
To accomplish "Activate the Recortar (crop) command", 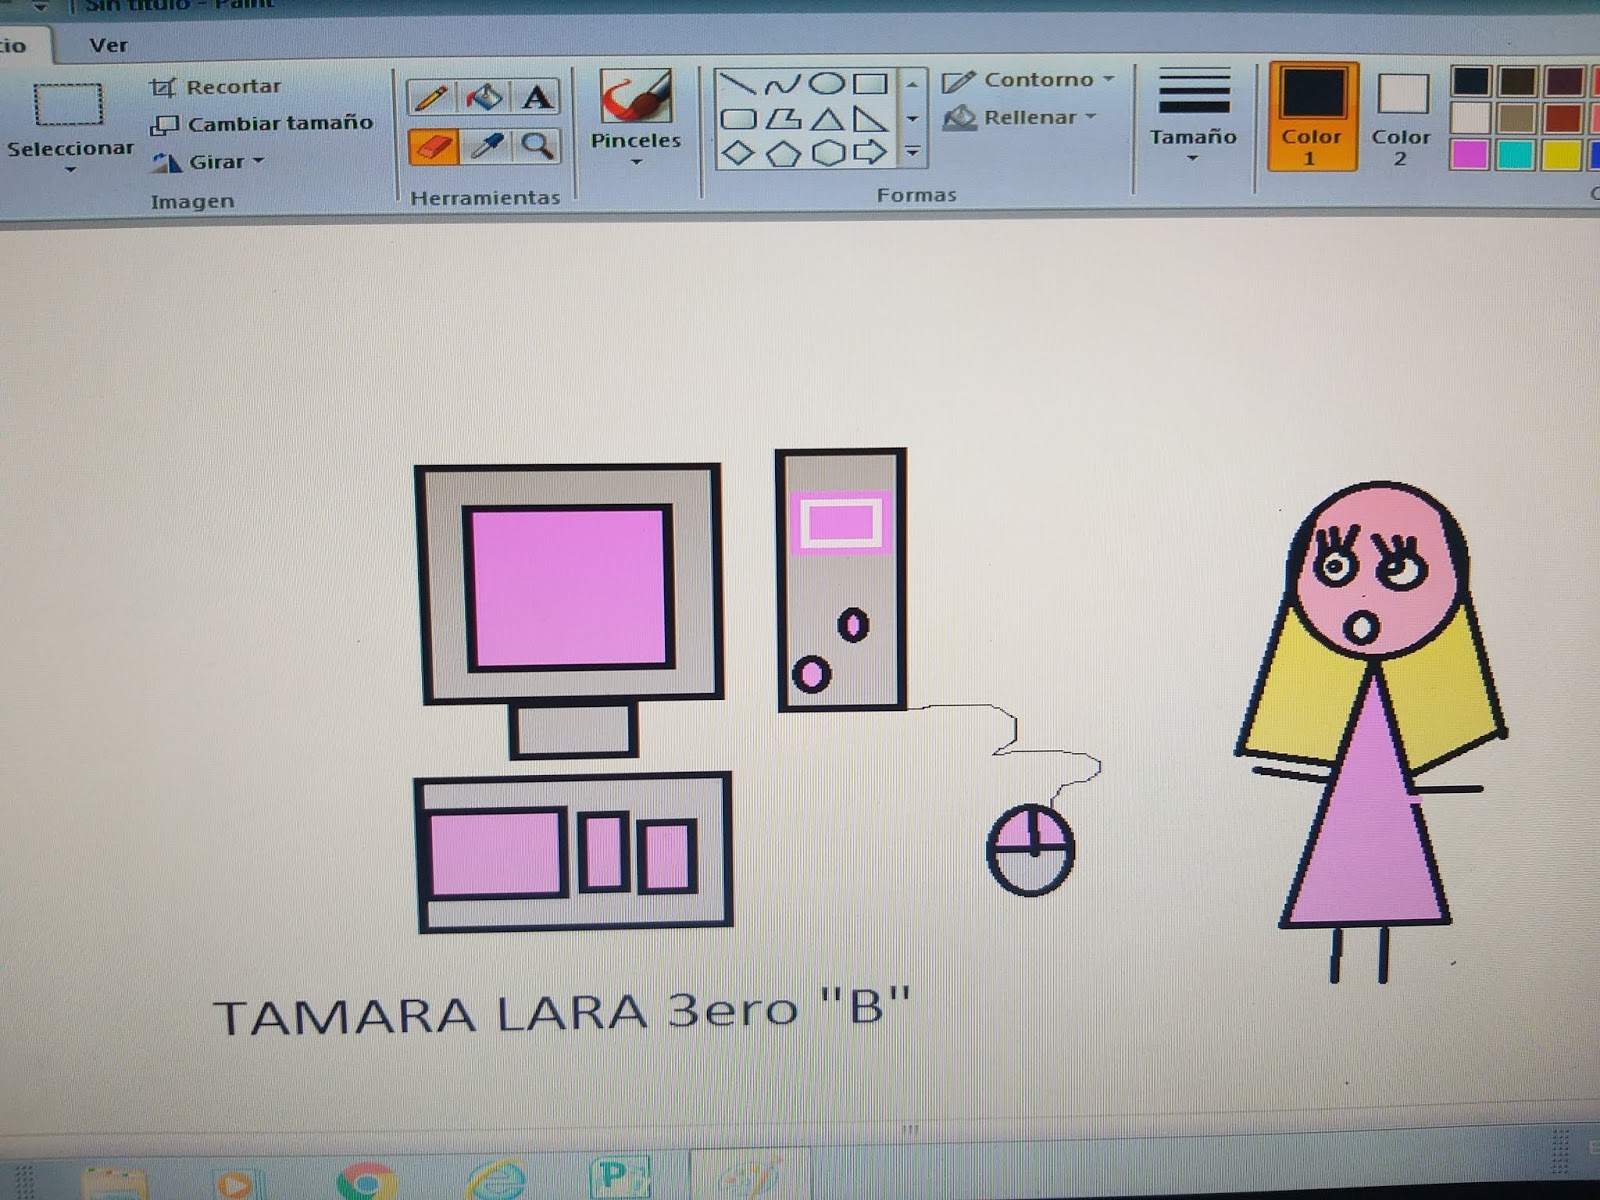I will point(231,85).
